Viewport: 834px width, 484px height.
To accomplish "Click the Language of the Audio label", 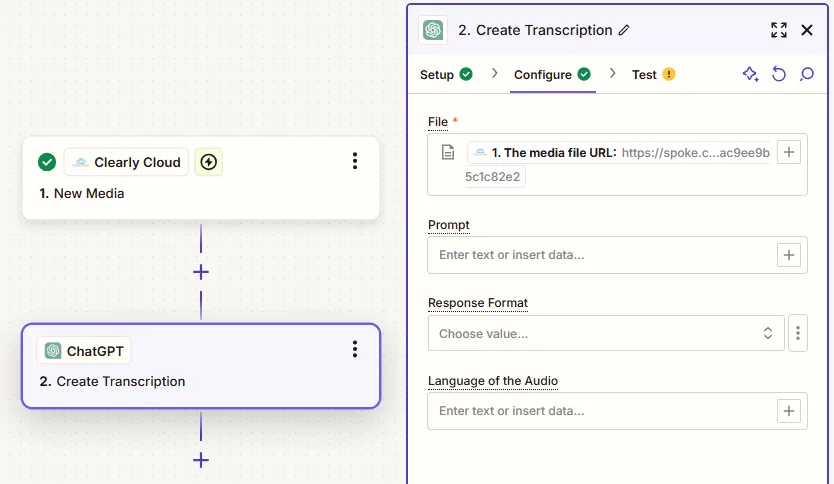I will [493, 381].
